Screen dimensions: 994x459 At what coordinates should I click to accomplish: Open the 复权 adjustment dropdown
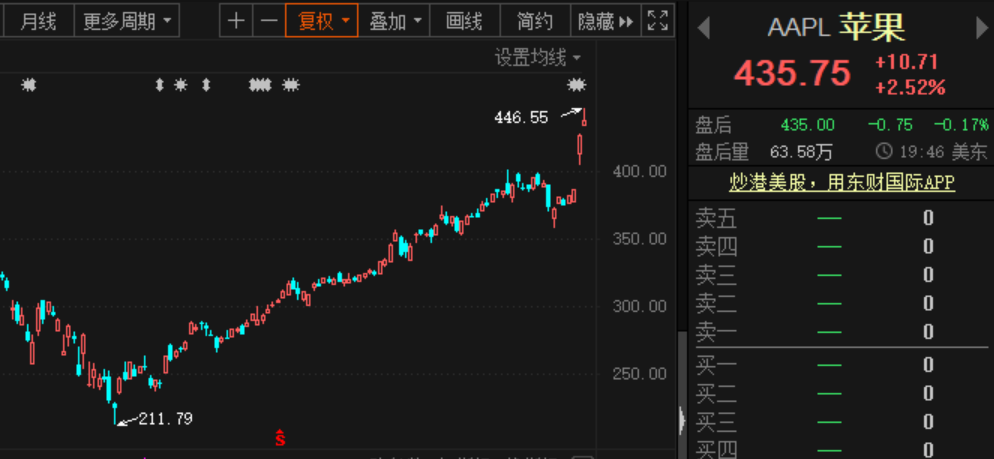[321, 21]
